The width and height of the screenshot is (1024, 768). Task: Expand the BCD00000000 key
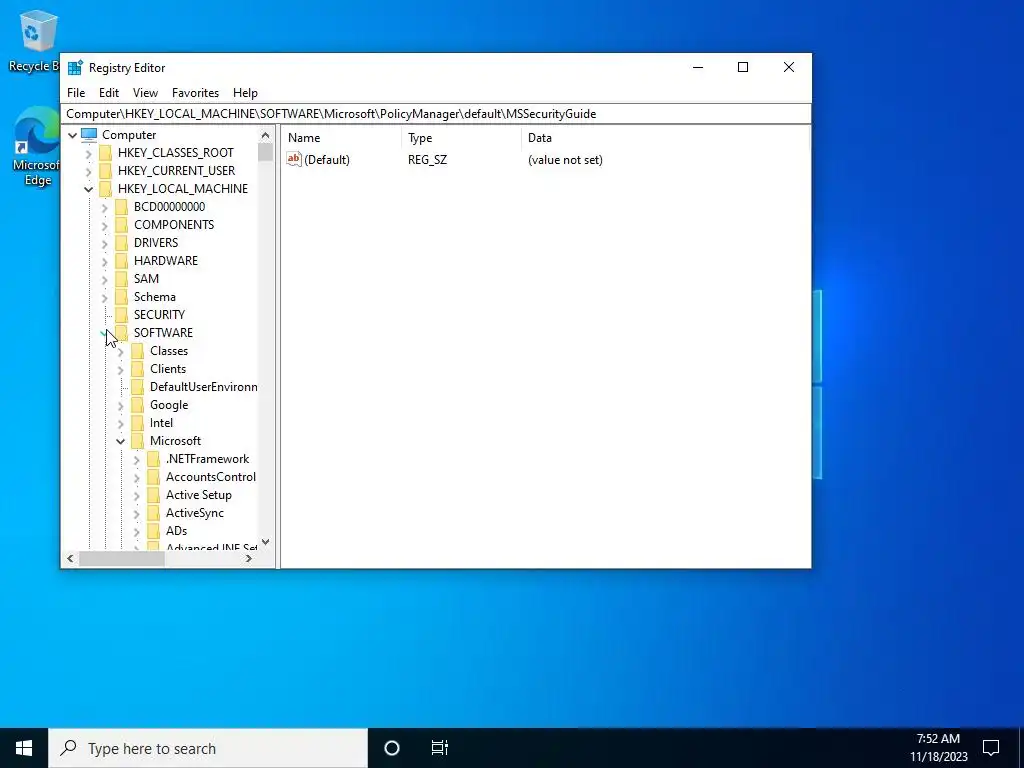104,208
